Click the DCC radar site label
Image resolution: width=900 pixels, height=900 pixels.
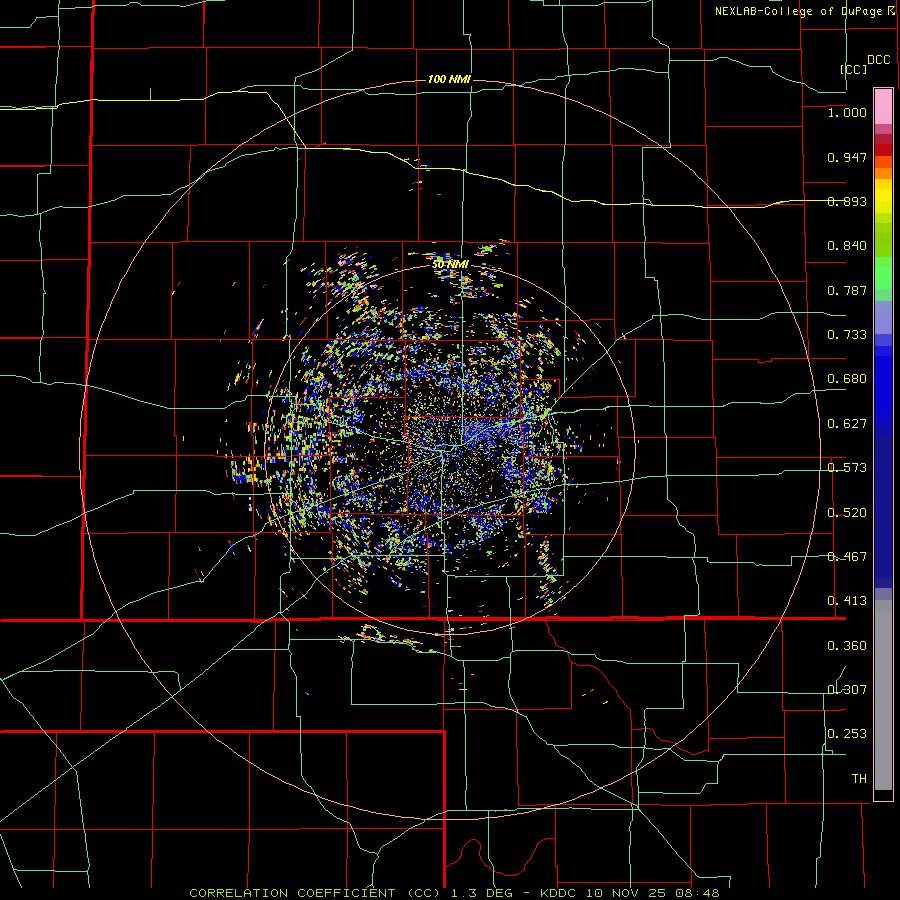[x=878, y=60]
